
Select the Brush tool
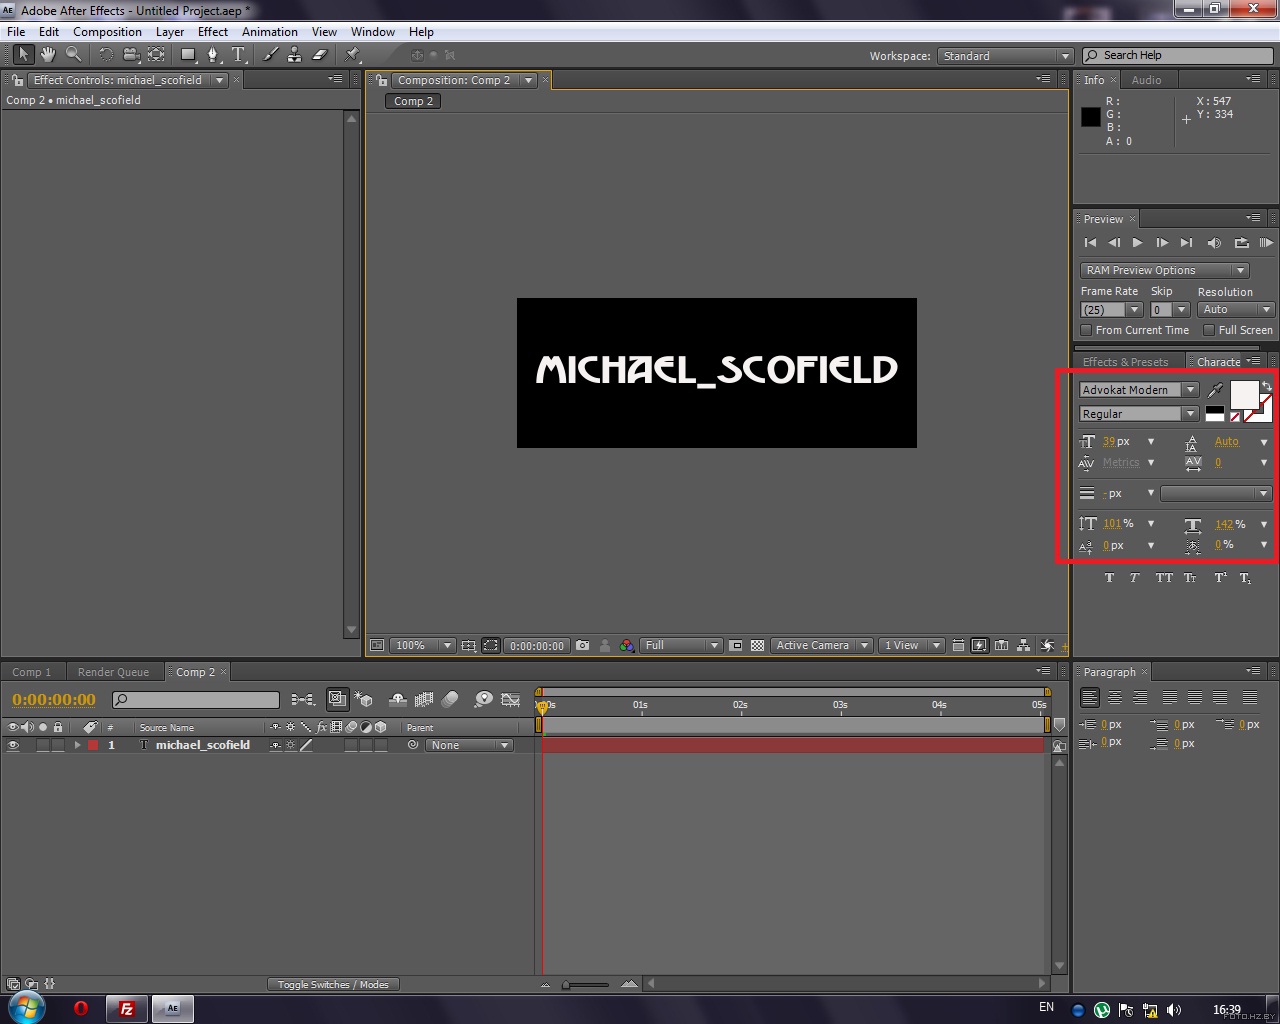[271, 55]
